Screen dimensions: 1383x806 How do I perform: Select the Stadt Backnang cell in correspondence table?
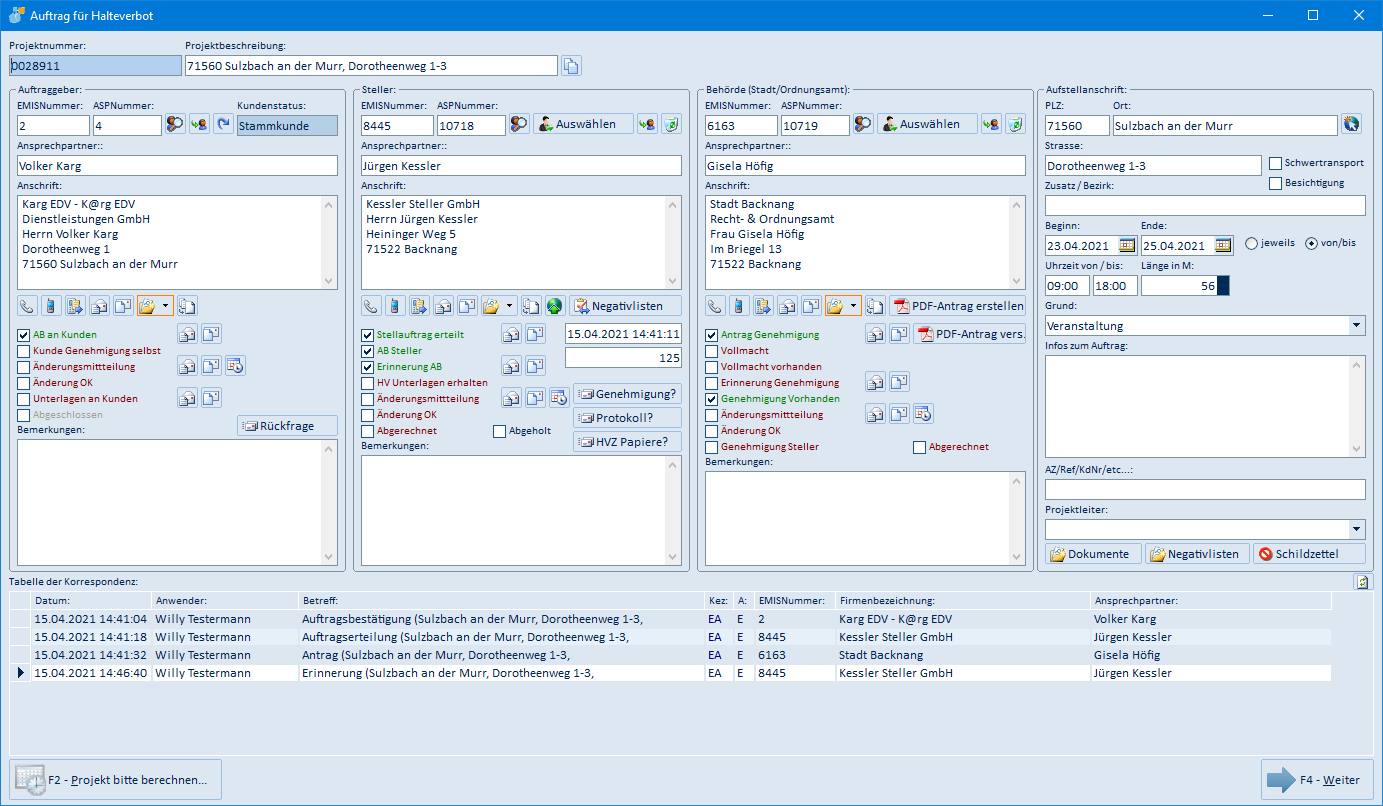tap(962, 655)
